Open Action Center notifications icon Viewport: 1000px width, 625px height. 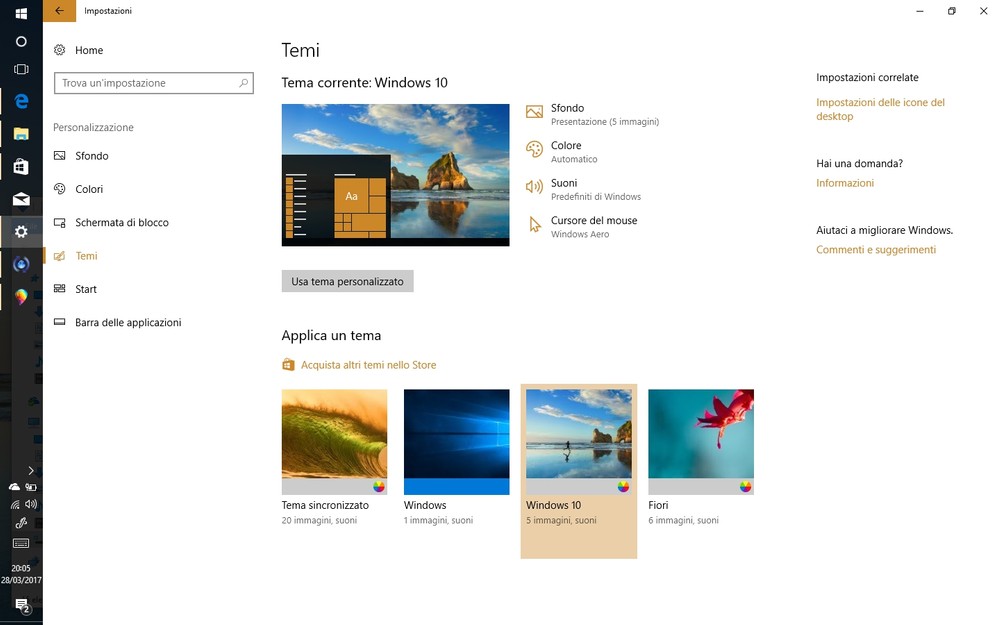coord(22,605)
